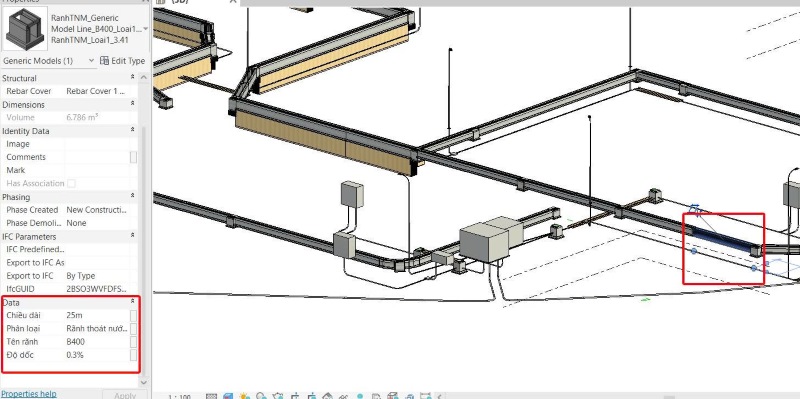Click the IFC Predefined Type value field
The image size is (800, 399).
(x=101, y=250)
